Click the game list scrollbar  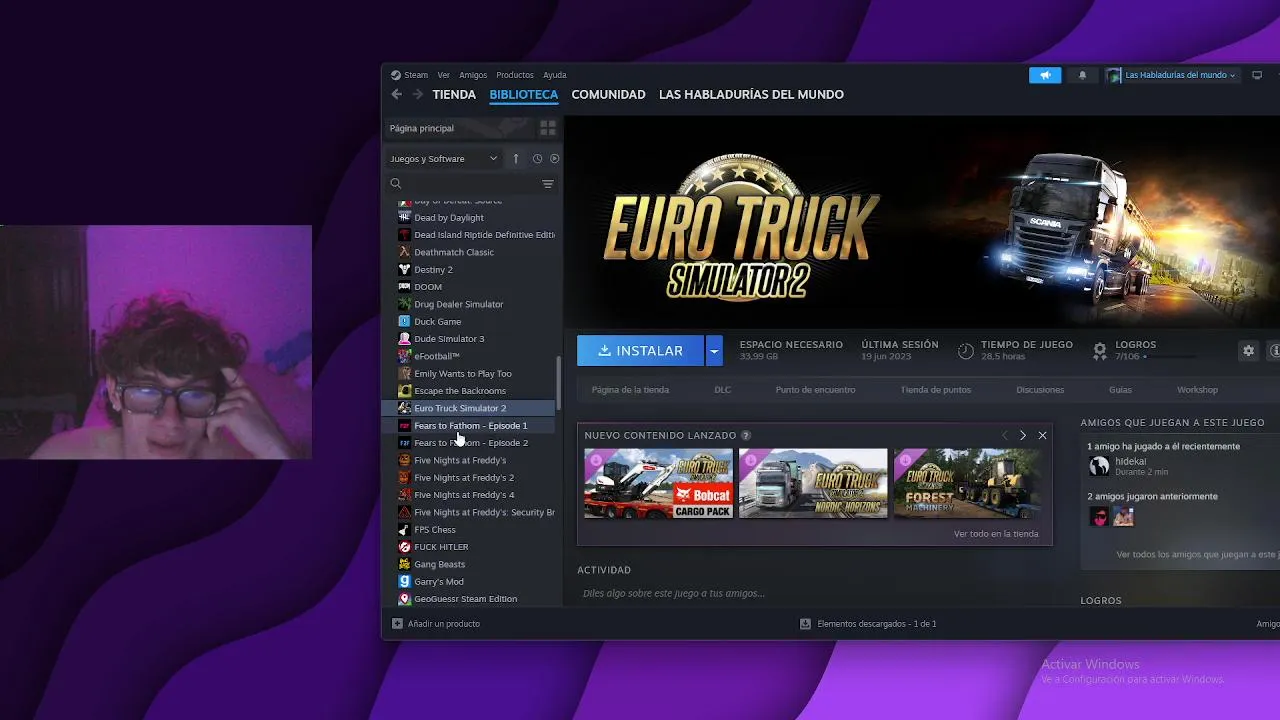(559, 382)
